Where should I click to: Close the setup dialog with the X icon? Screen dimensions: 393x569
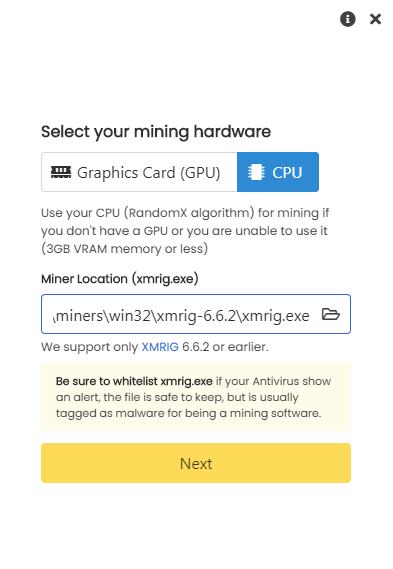click(375, 19)
